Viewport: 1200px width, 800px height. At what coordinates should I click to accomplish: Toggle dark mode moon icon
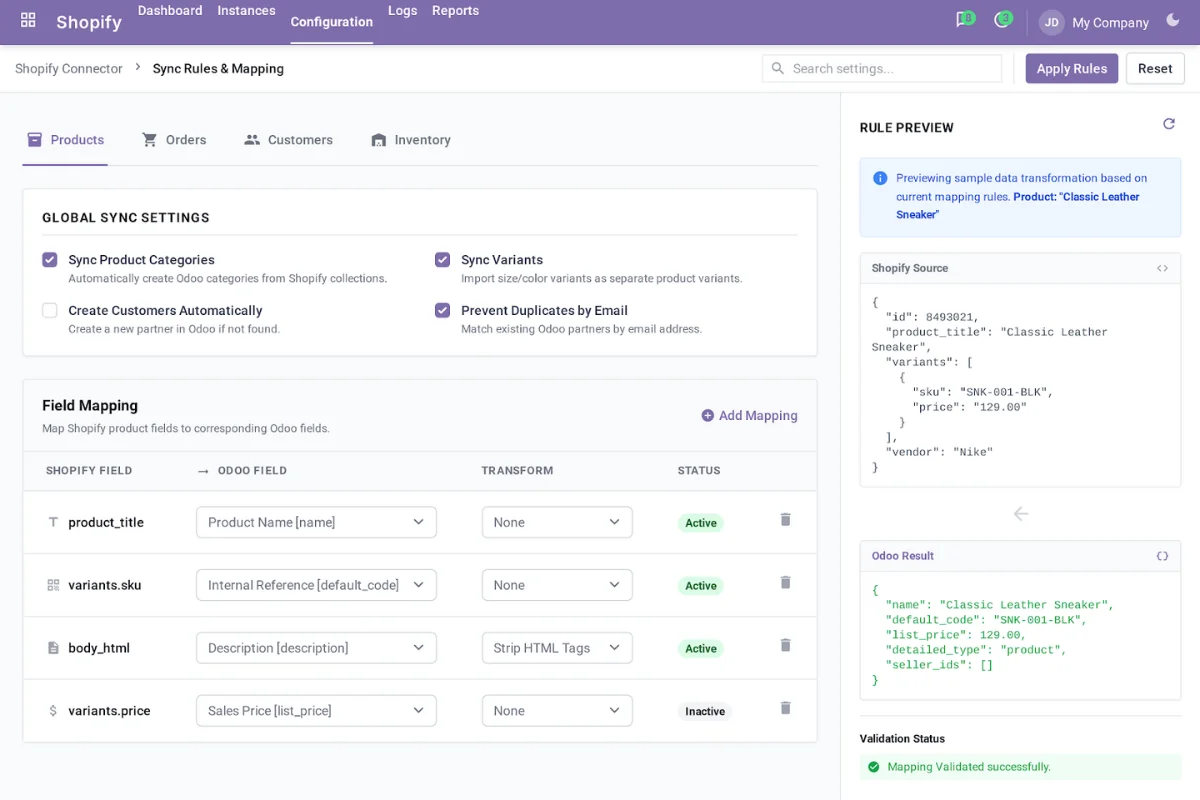click(x=1172, y=21)
